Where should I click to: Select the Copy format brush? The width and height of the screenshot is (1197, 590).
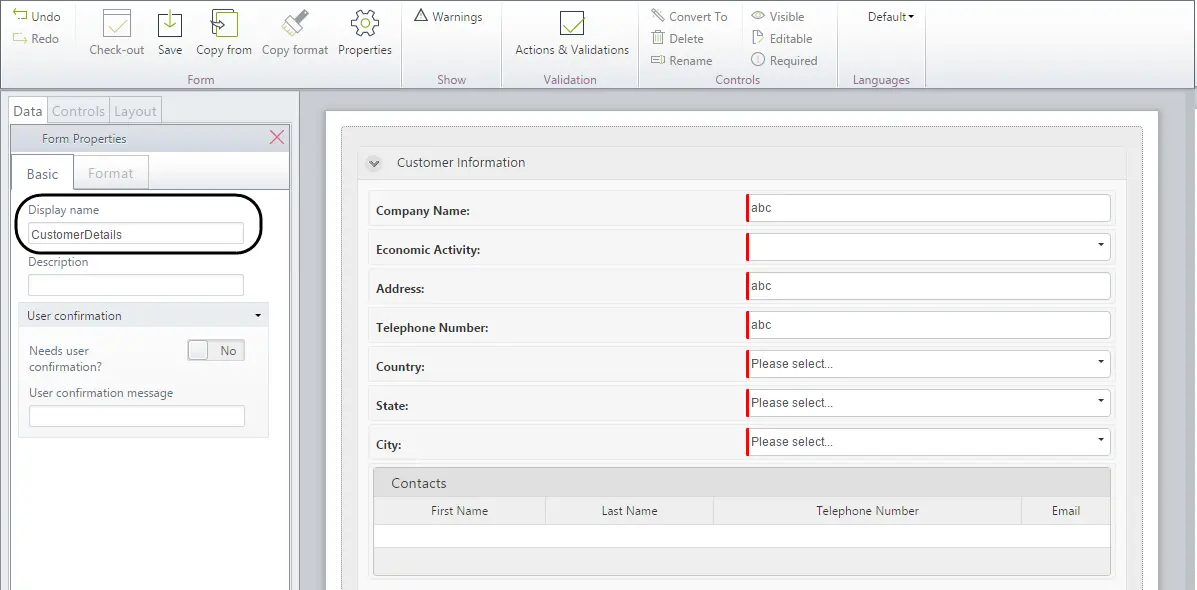coord(295,24)
